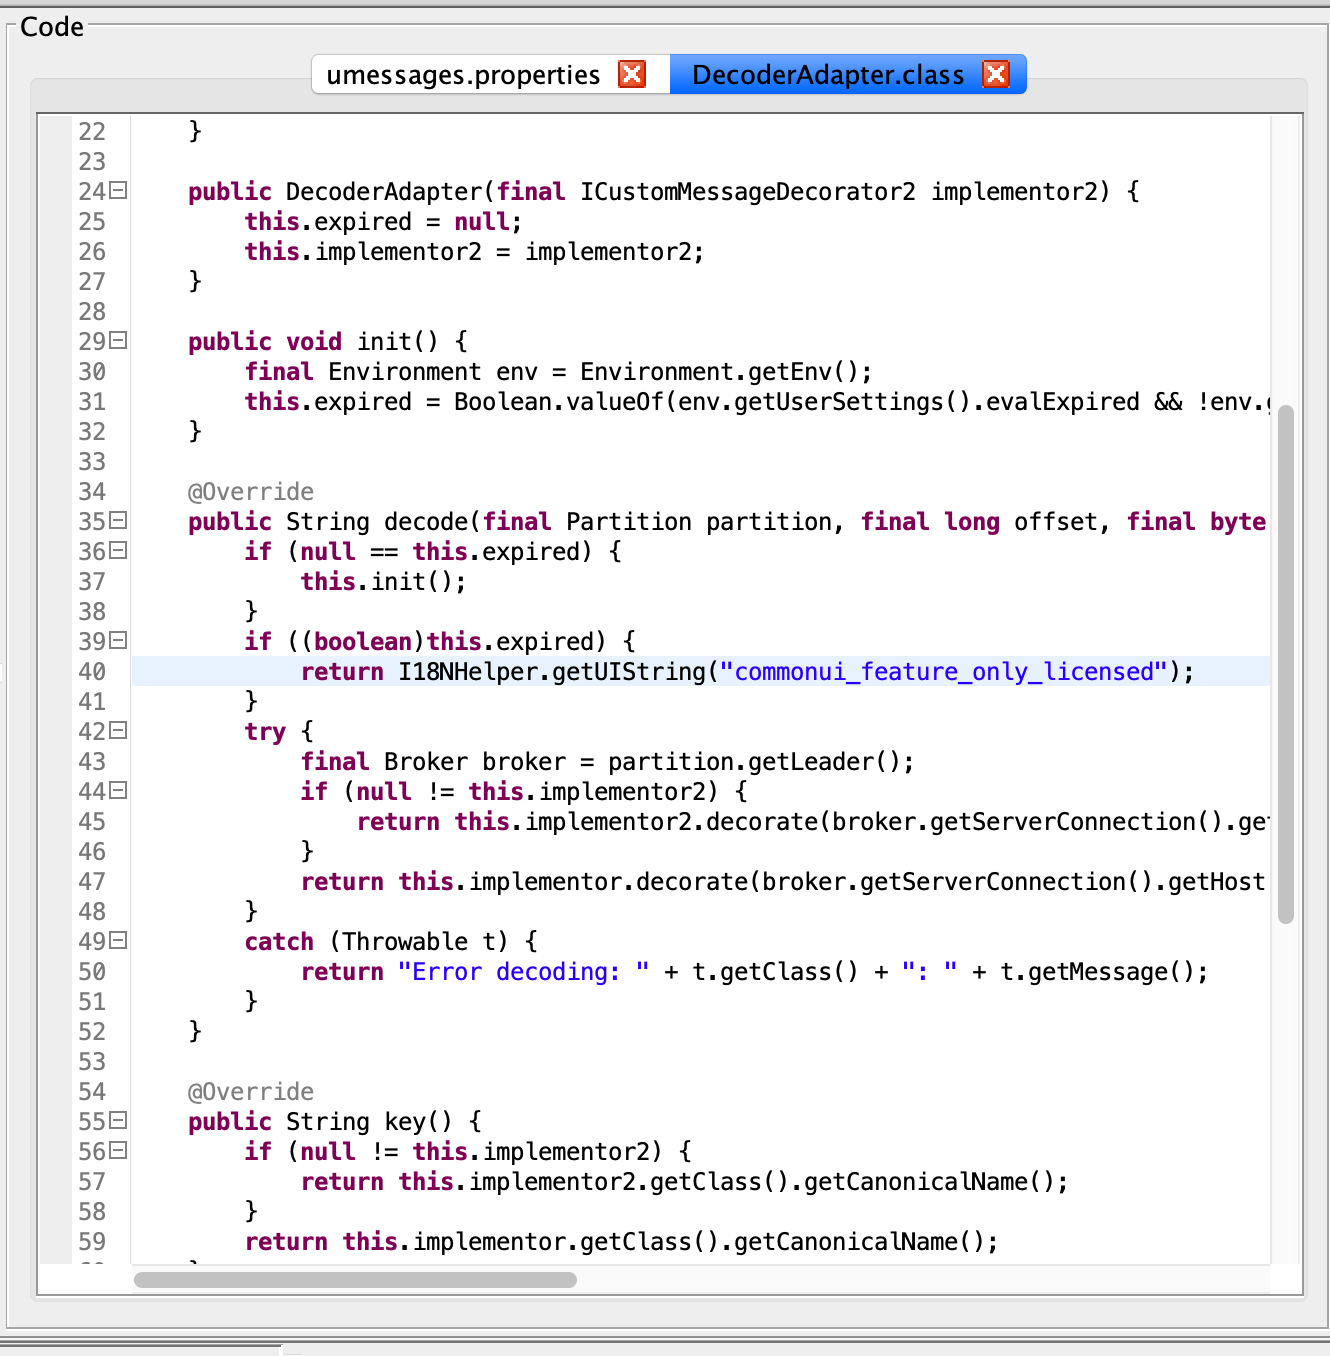Click the @Override annotation on line 34
Viewport: 1330px width, 1356px height.
pyautogui.click(x=251, y=492)
